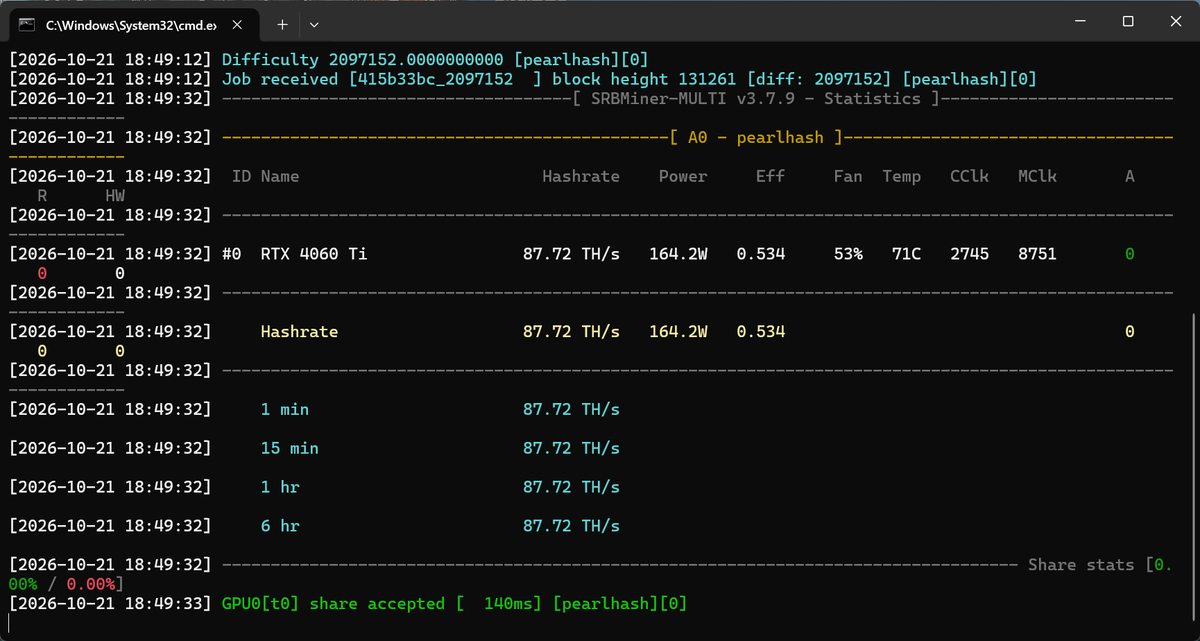Click the "MClk" column header
1200x641 pixels.
(1037, 176)
